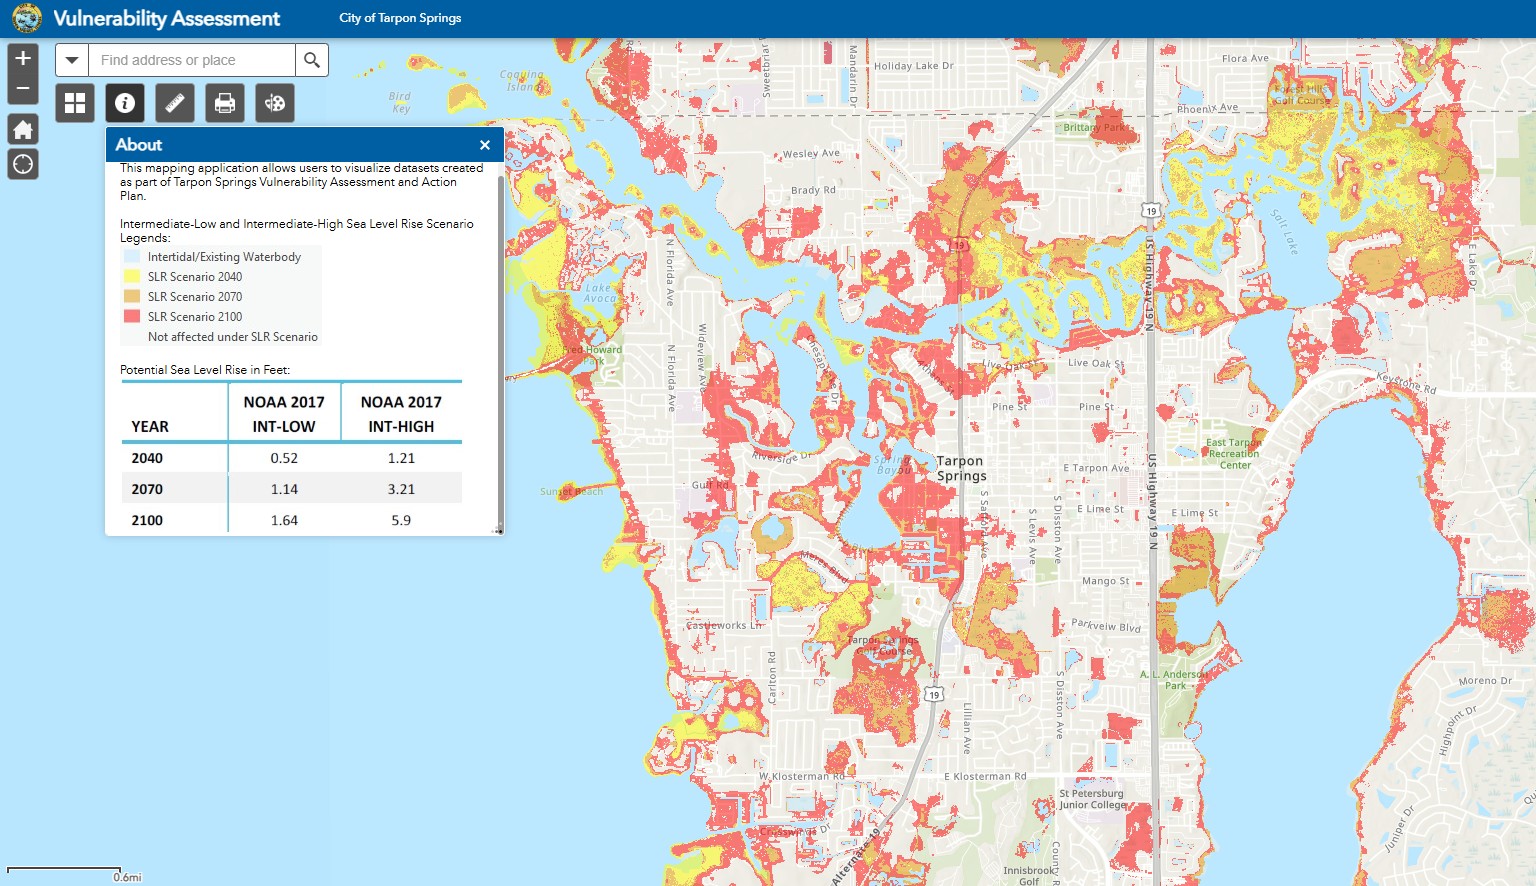Click the Brady Rd street label

(x=813, y=190)
